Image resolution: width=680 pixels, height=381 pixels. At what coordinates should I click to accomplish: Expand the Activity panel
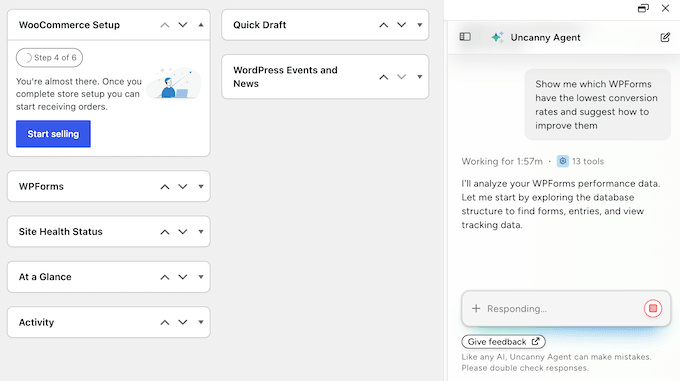coord(201,322)
